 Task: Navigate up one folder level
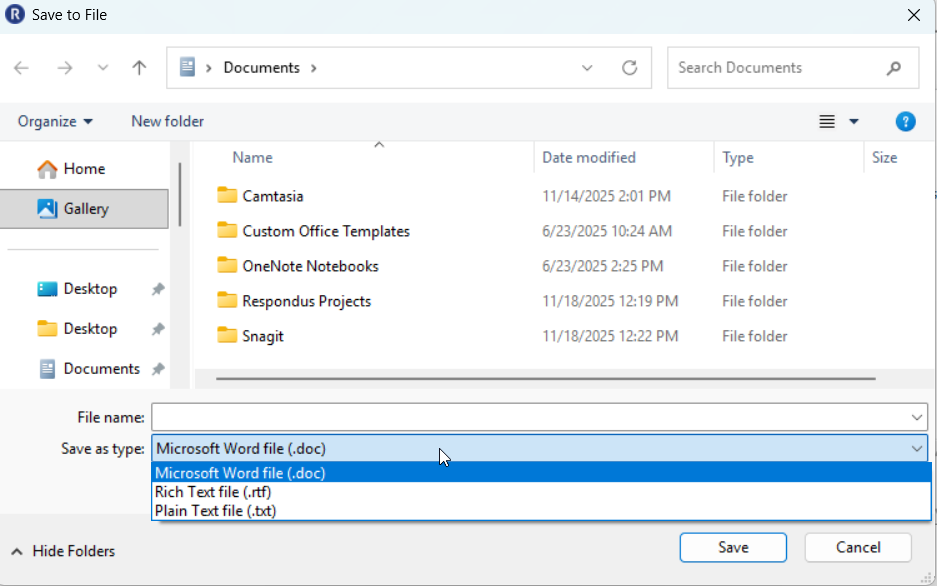(x=139, y=68)
